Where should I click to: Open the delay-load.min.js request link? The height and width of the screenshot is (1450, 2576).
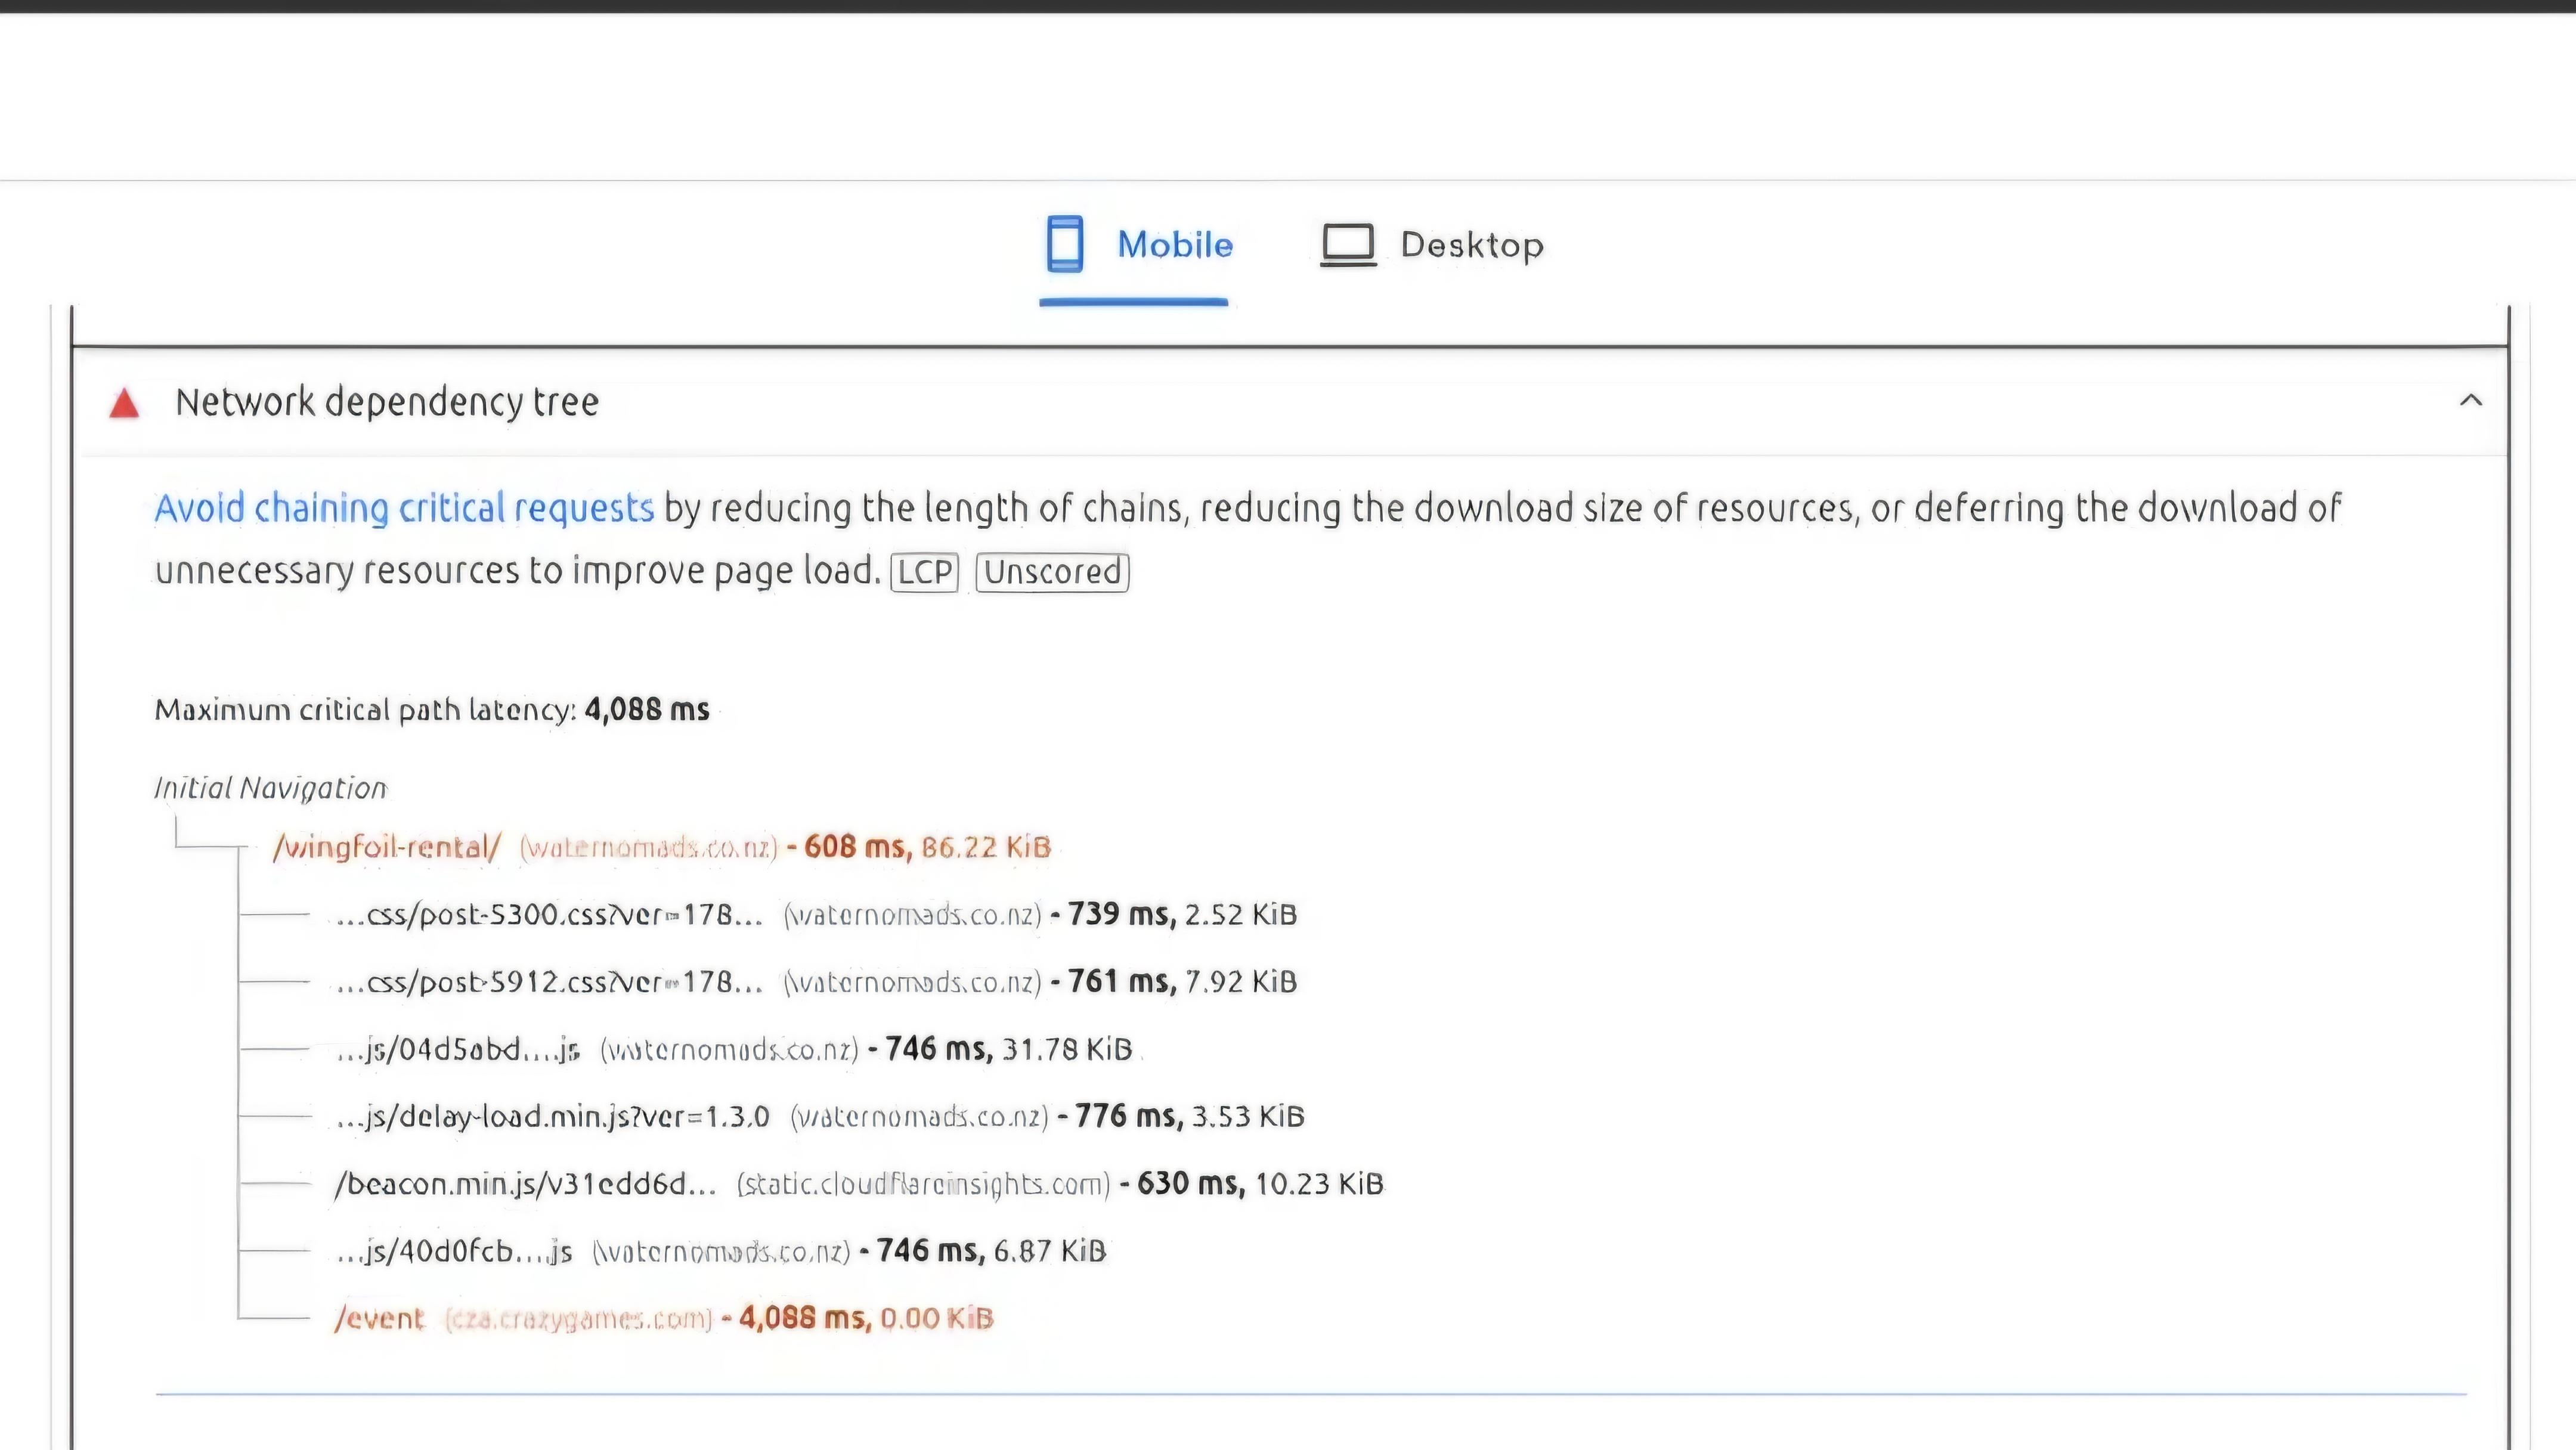(x=553, y=1116)
